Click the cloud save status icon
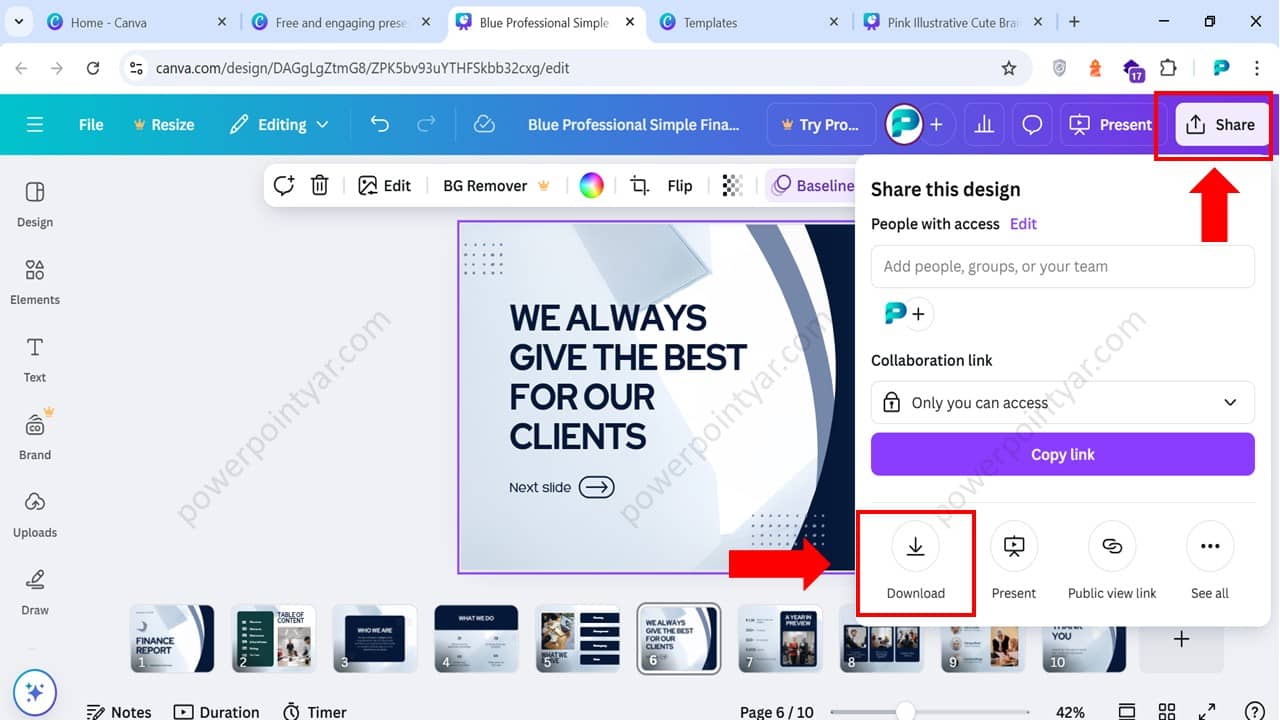The image size is (1280, 720). point(484,124)
